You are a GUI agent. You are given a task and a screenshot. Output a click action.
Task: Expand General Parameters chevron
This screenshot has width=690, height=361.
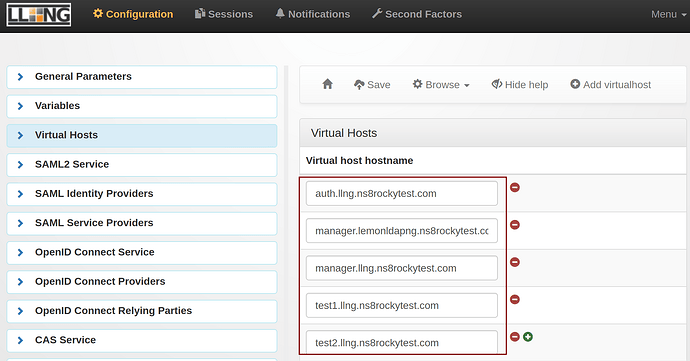(20, 77)
